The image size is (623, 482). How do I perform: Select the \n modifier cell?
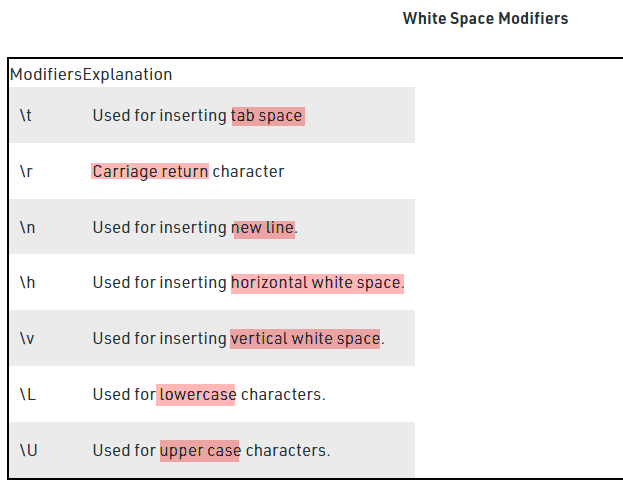click(x=27, y=227)
